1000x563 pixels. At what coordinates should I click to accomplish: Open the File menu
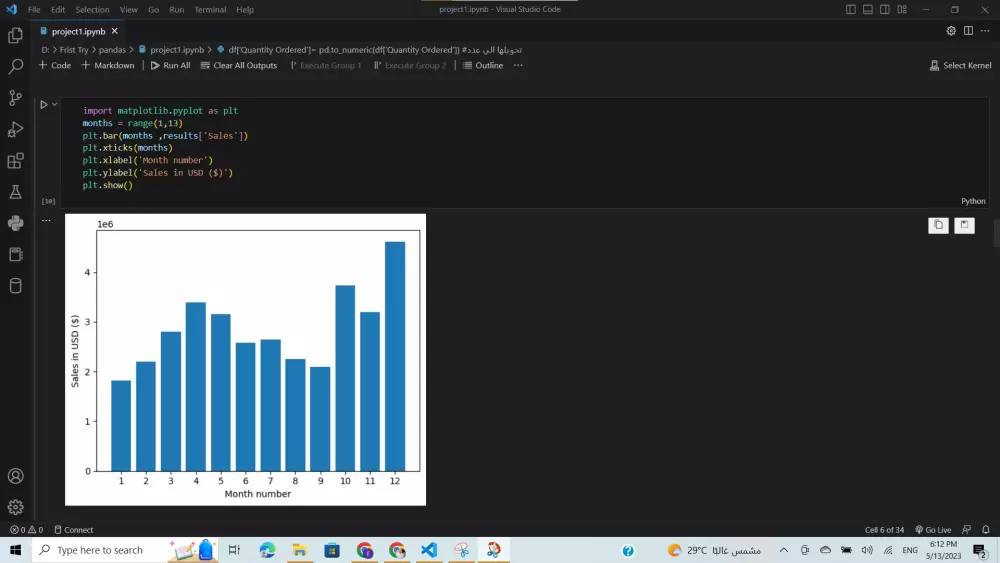34,10
